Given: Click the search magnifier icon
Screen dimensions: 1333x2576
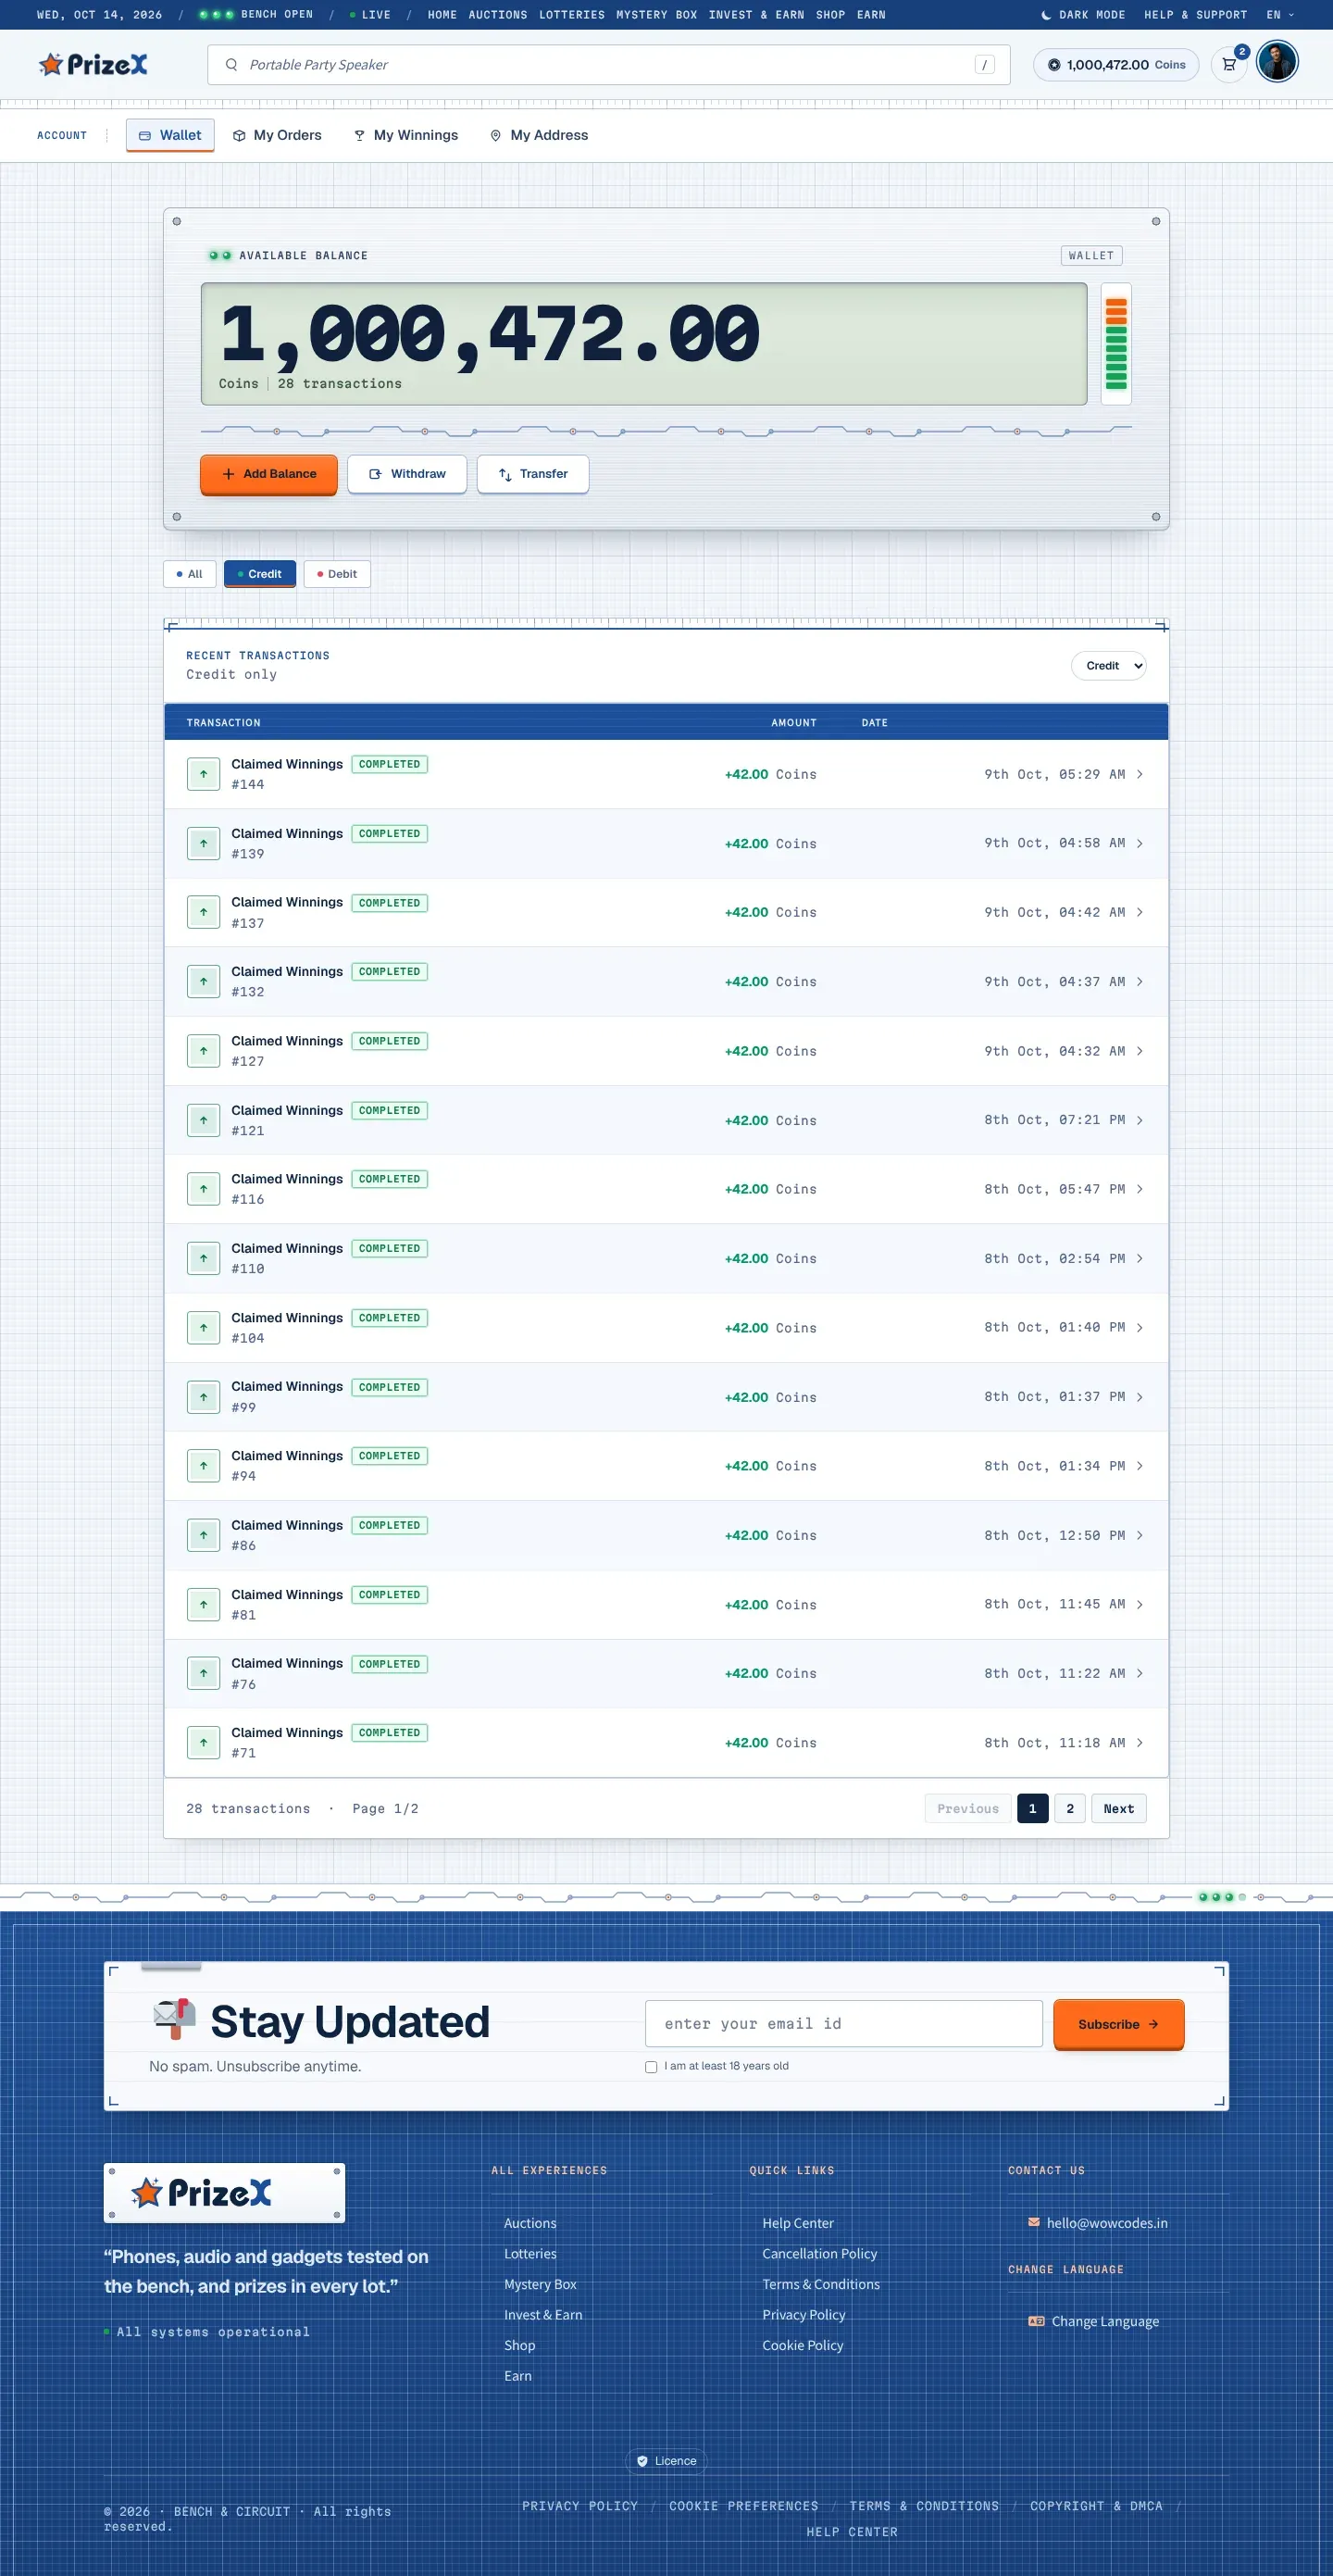Looking at the screenshot, I should click(231, 65).
